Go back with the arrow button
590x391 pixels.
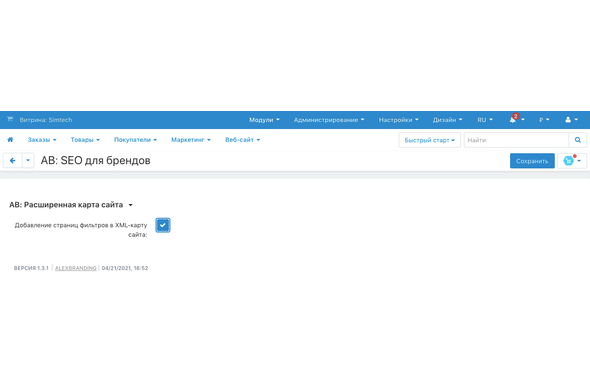[12, 161]
